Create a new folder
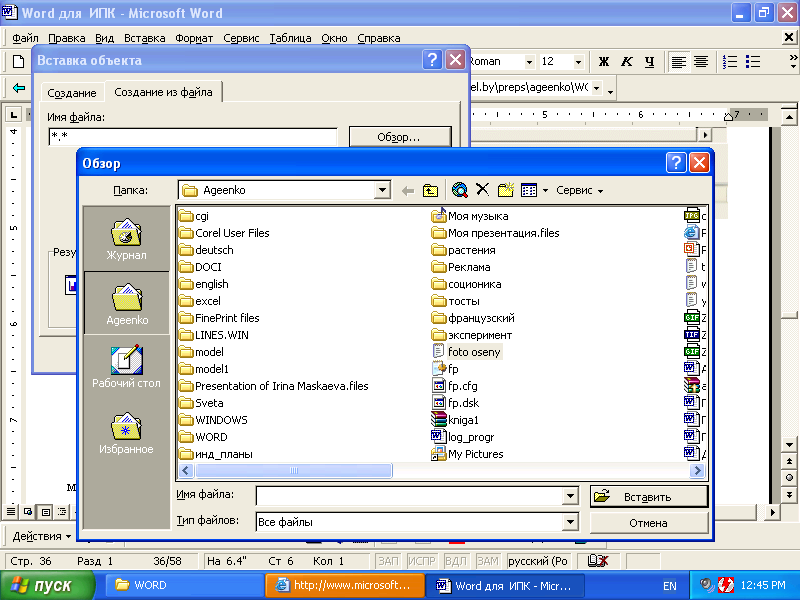This screenshot has width=800, height=600. (x=506, y=190)
